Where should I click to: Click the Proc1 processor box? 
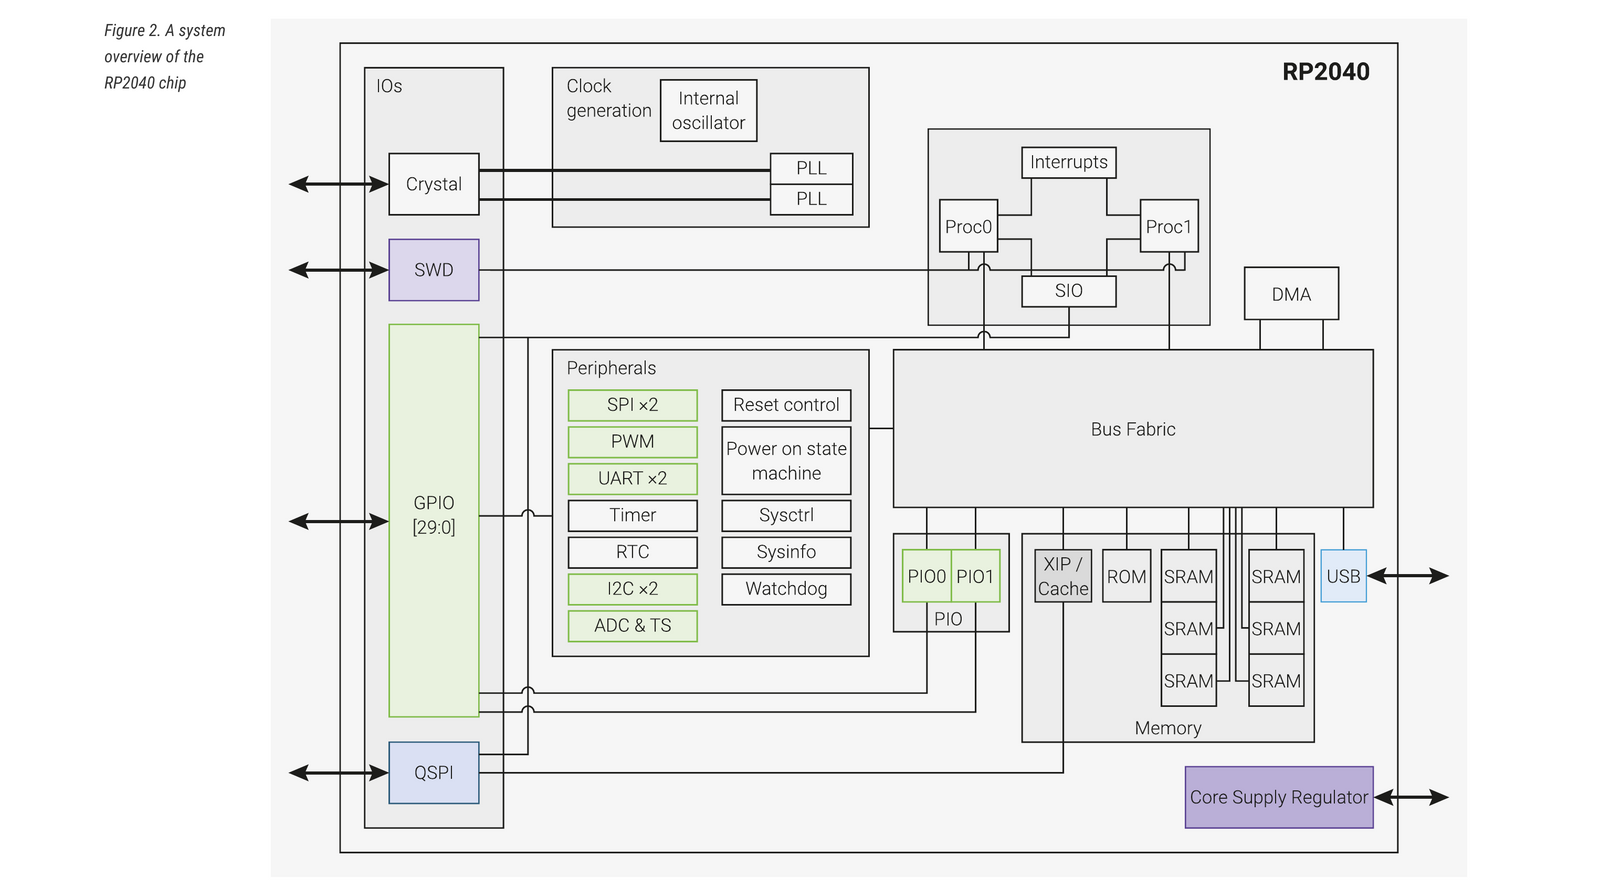point(1168,227)
